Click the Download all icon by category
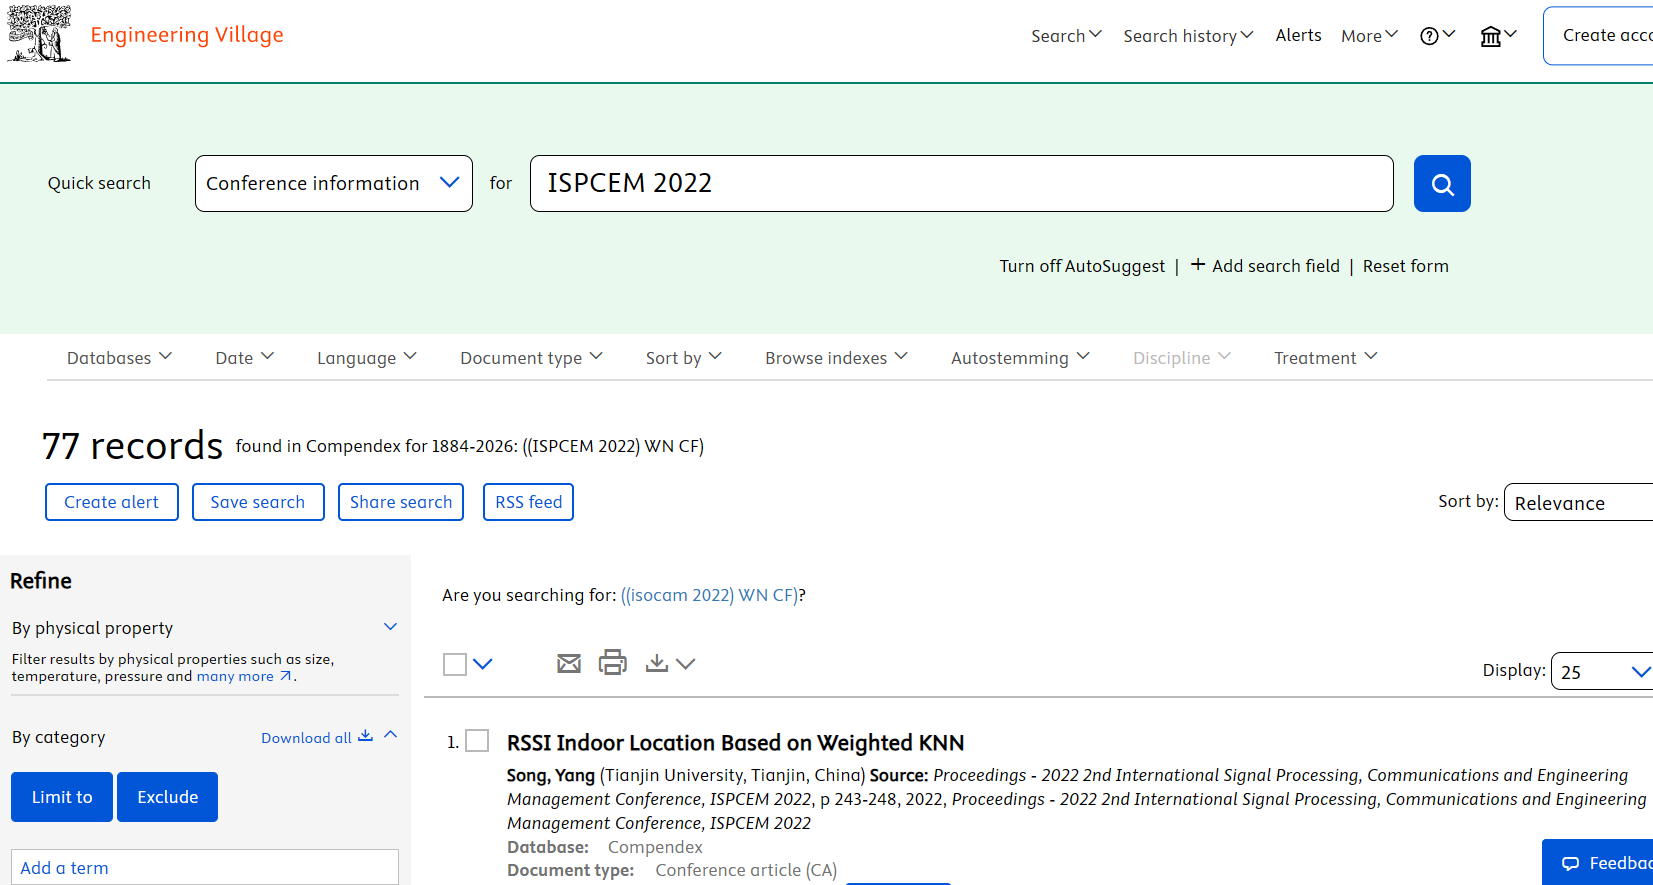 (366, 736)
